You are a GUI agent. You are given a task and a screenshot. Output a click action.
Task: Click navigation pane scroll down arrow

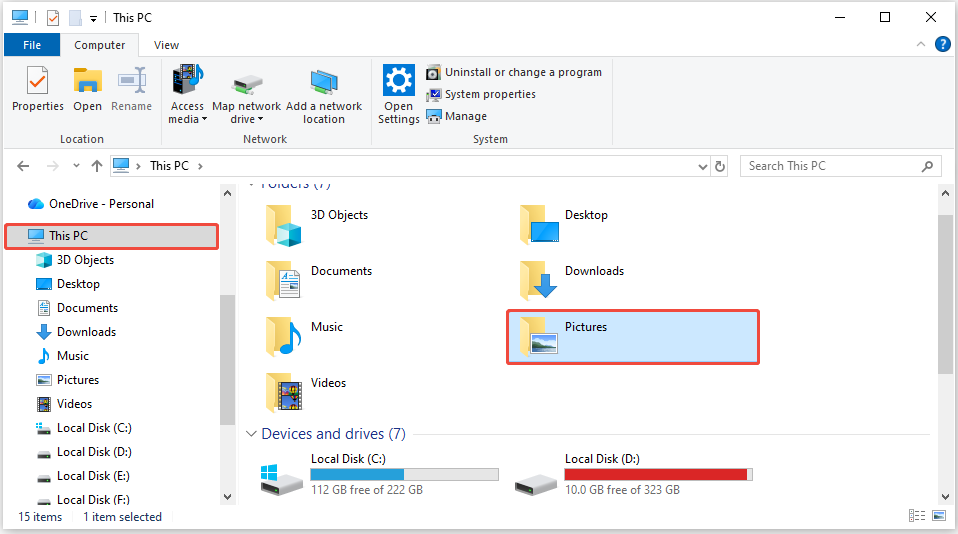[x=227, y=497]
